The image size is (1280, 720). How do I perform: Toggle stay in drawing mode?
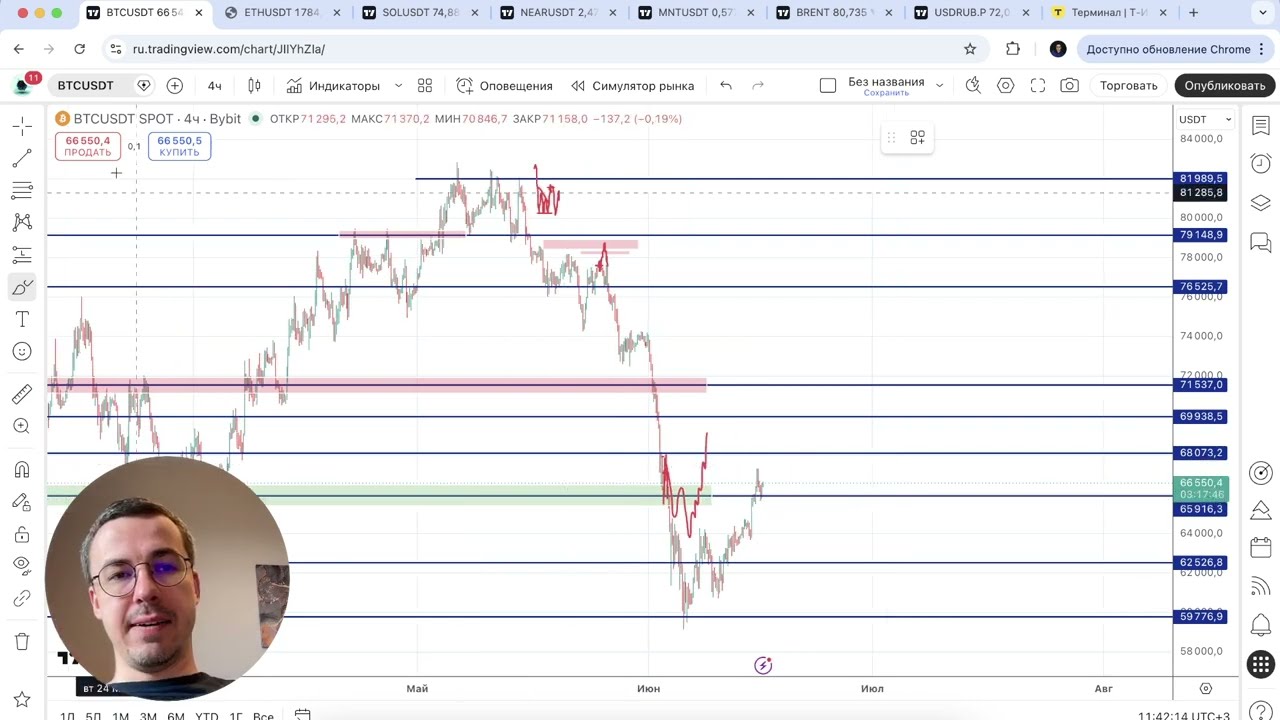point(22,502)
